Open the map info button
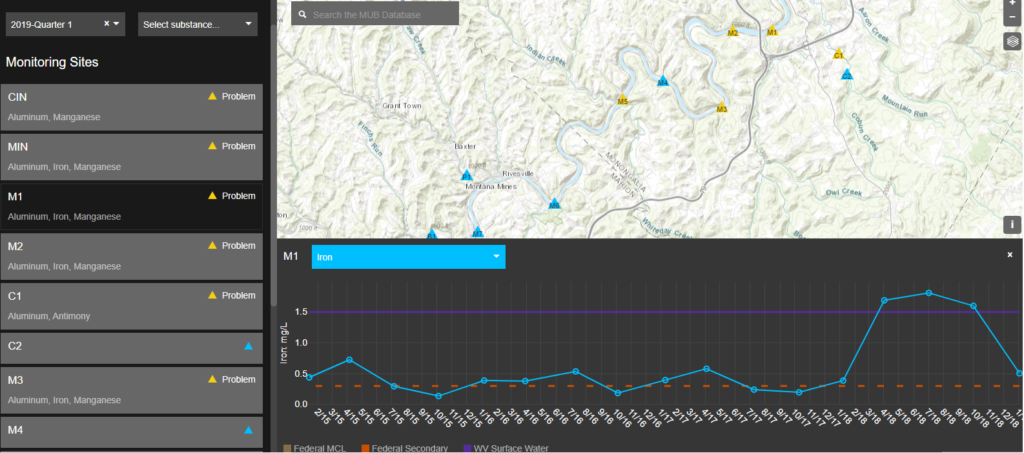 [1012, 225]
